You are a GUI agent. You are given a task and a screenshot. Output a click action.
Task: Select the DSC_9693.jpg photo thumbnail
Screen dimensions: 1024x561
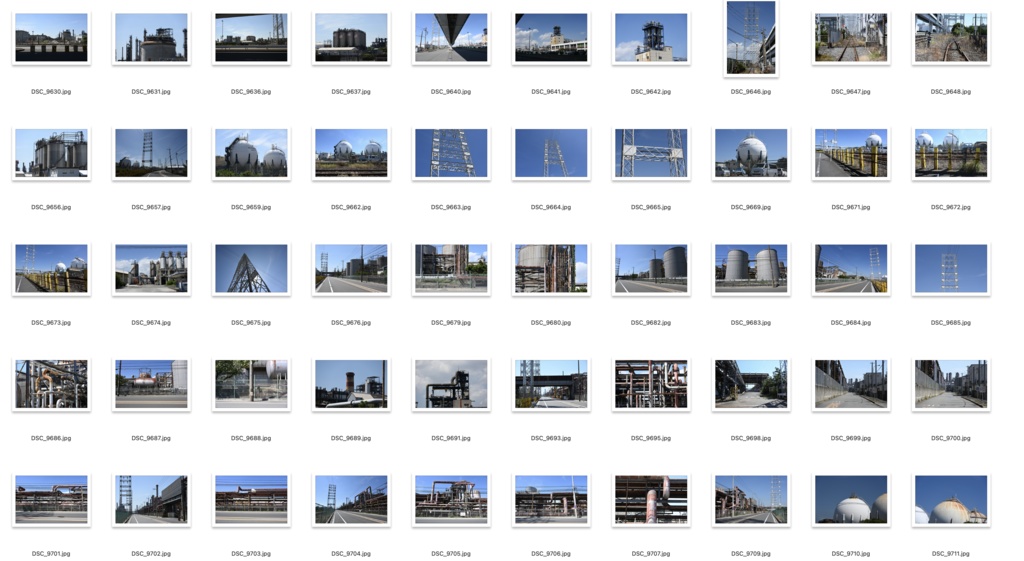click(x=551, y=385)
